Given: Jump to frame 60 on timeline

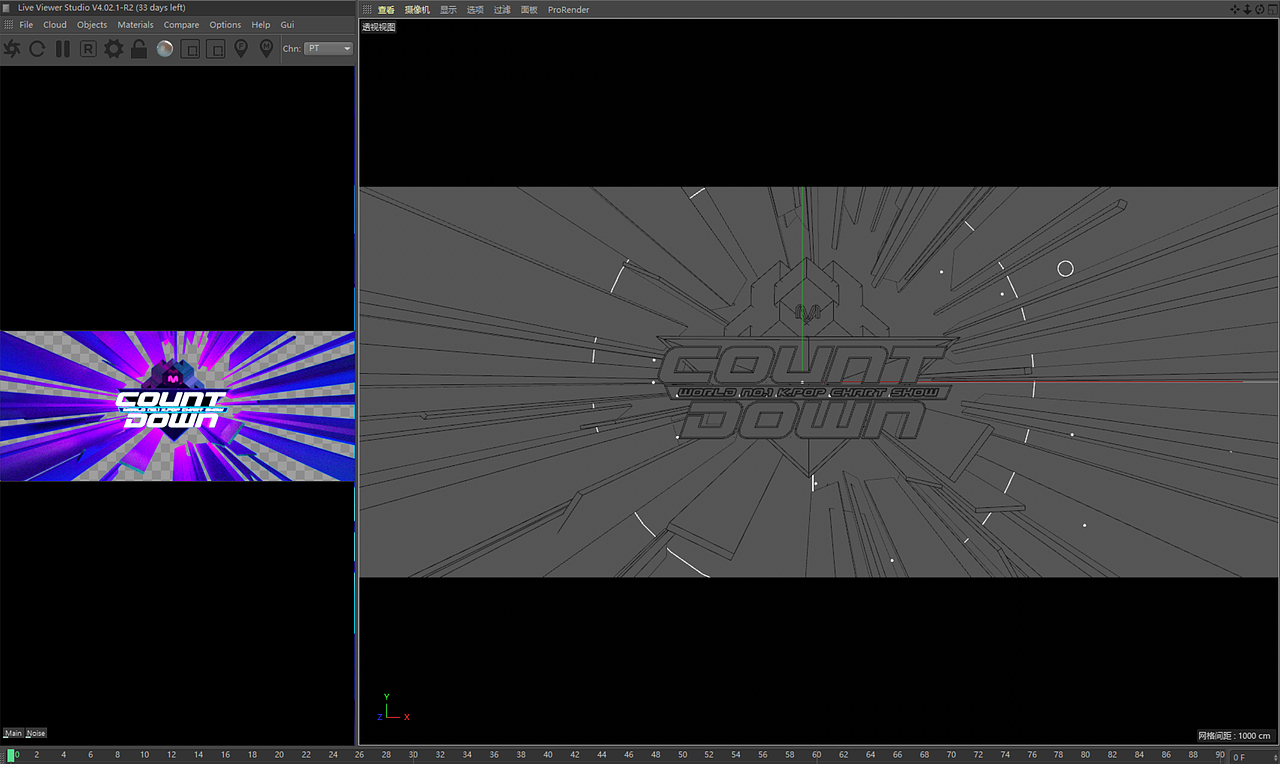Looking at the screenshot, I should click(817, 755).
